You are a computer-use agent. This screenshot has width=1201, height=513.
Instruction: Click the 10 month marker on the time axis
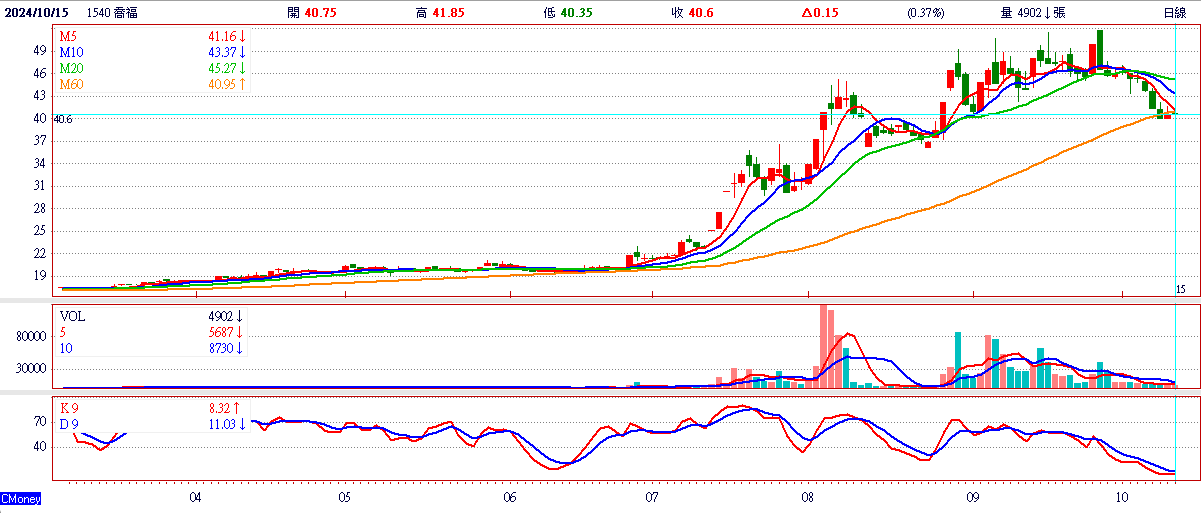pyautogui.click(x=1122, y=497)
